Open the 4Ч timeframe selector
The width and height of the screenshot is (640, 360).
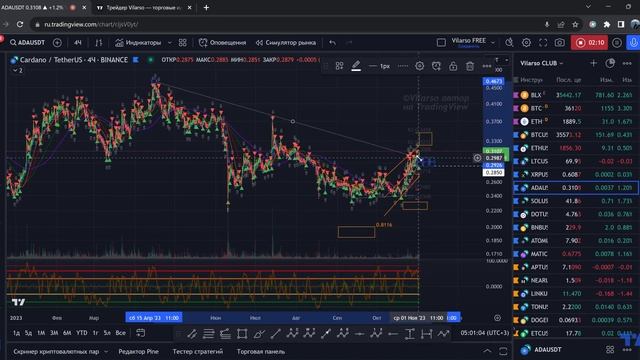click(x=78, y=42)
